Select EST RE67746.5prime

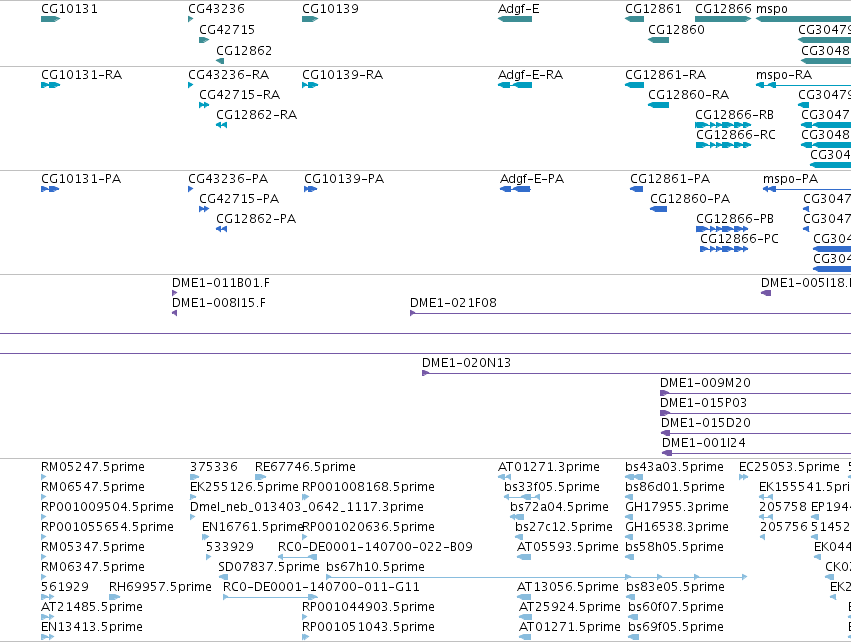tap(306, 467)
